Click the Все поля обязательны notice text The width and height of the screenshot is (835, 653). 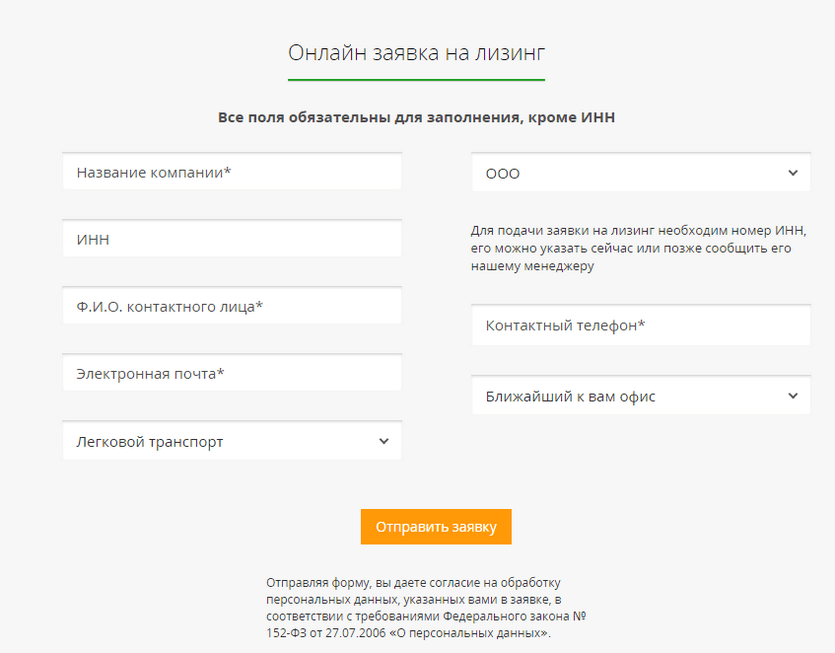(416, 117)
